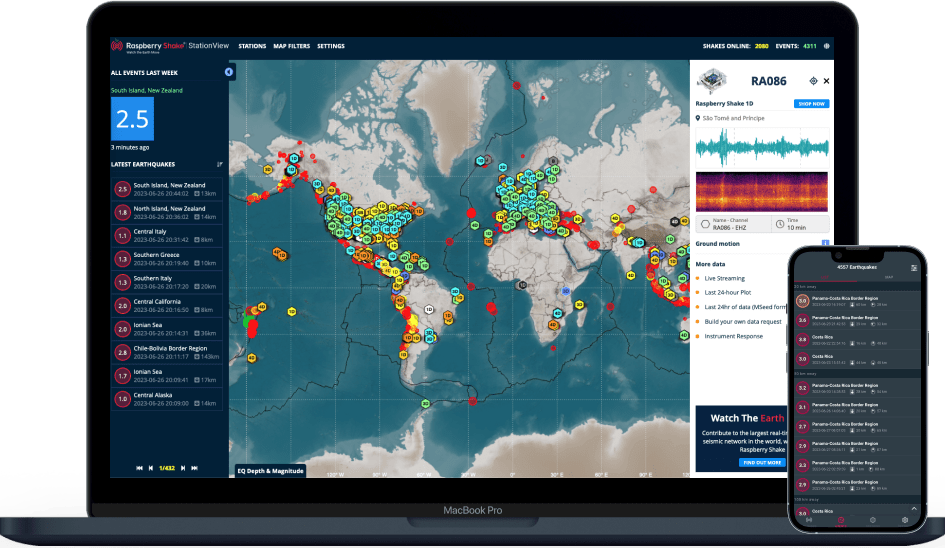The image size is (945, 548).
Task: Switch to the MAP tab on phone
Action: [889, 277]
